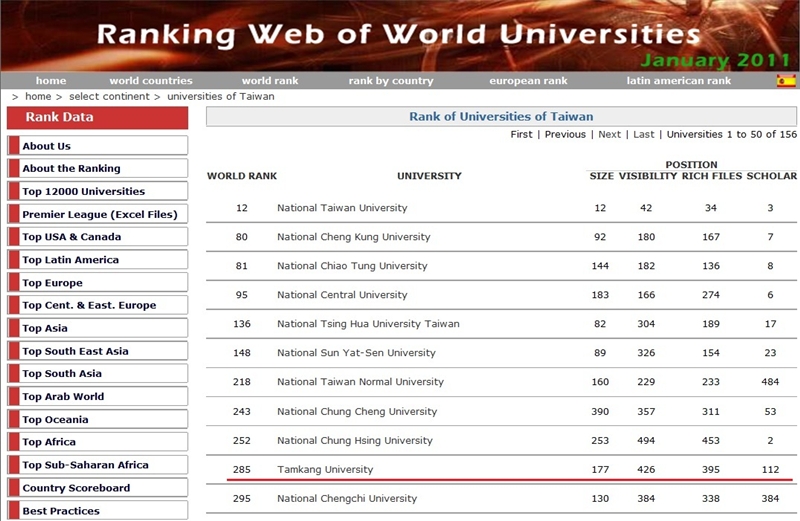Jump to Last page of results

(643, 134)
